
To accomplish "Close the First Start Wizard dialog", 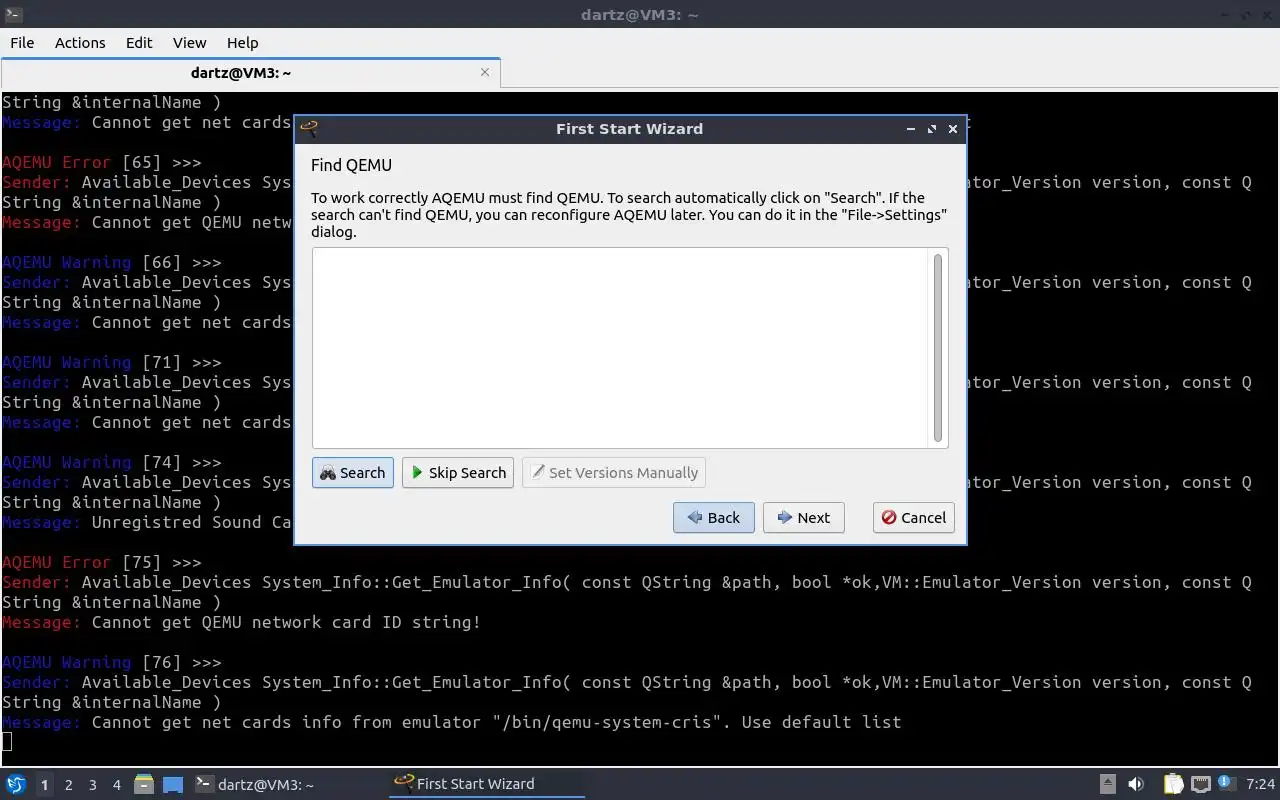I will coord(953,129).
